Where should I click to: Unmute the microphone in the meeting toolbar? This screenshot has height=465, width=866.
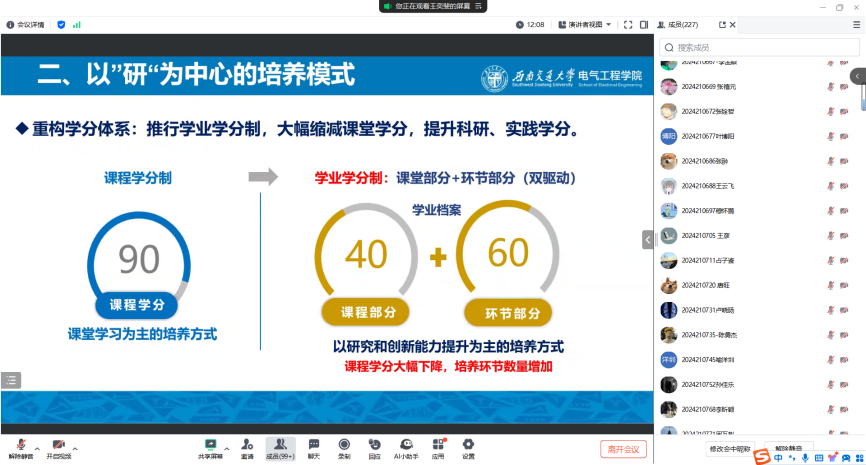click(20, 446)
